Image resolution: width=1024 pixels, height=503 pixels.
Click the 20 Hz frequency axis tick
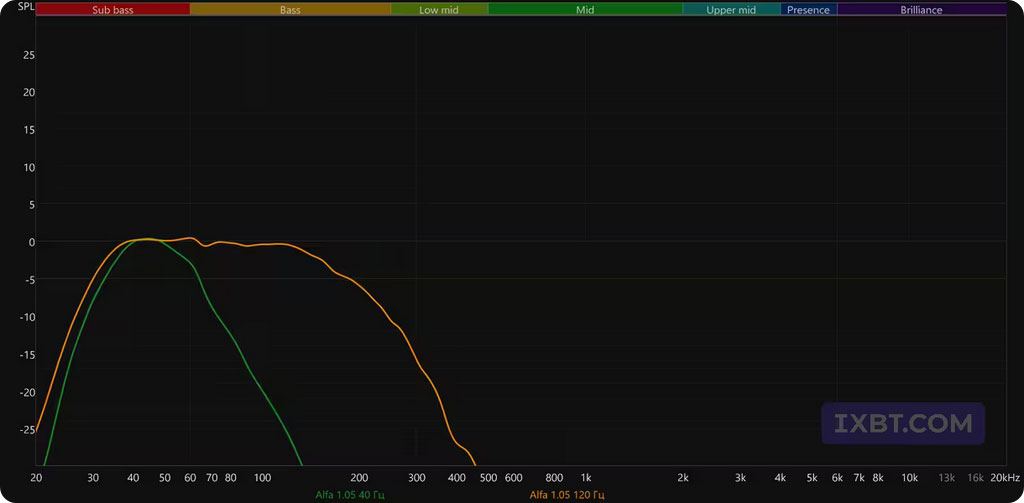[x=36, y=478]
